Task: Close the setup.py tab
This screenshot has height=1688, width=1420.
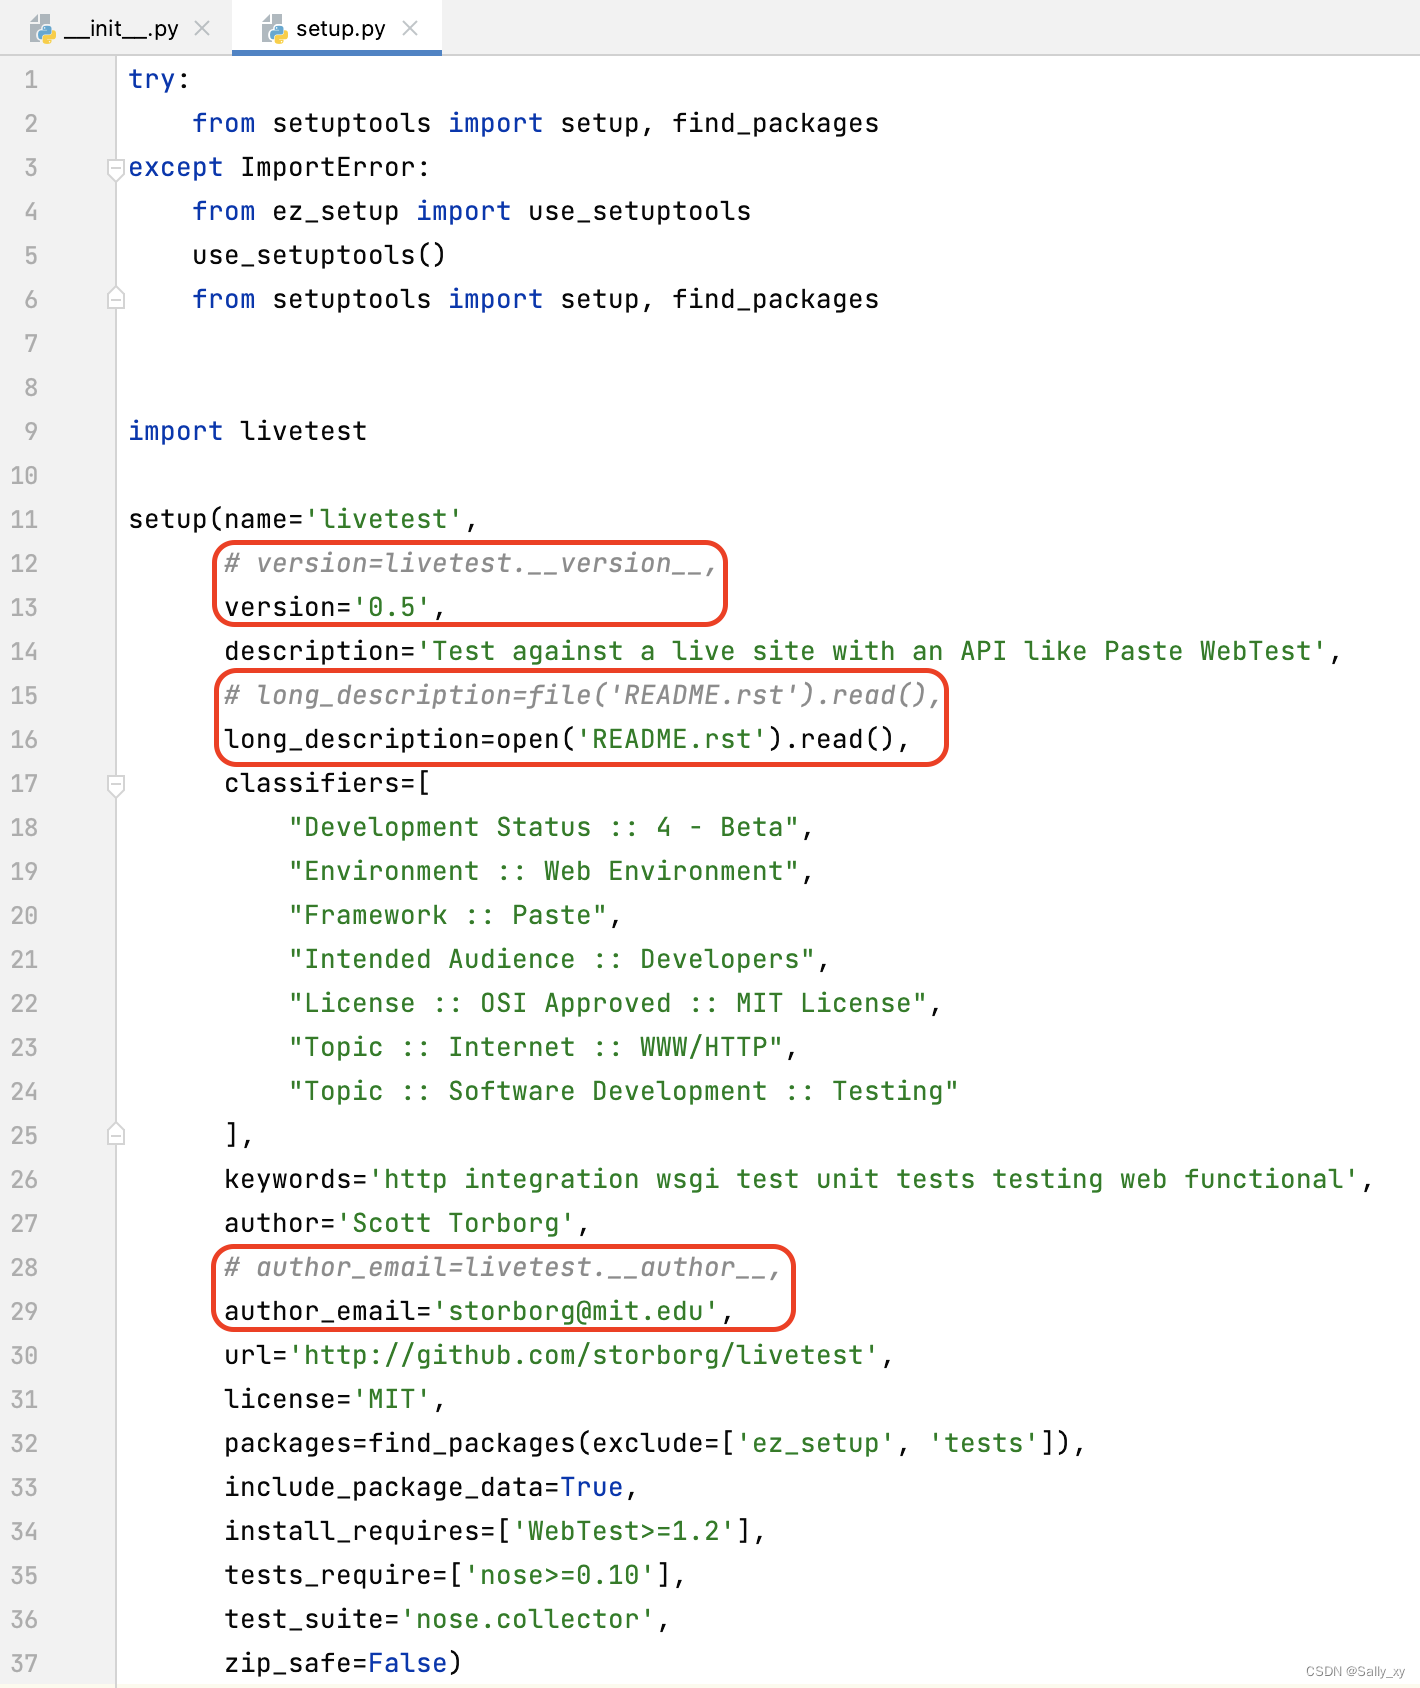Action: pos(410,28)
